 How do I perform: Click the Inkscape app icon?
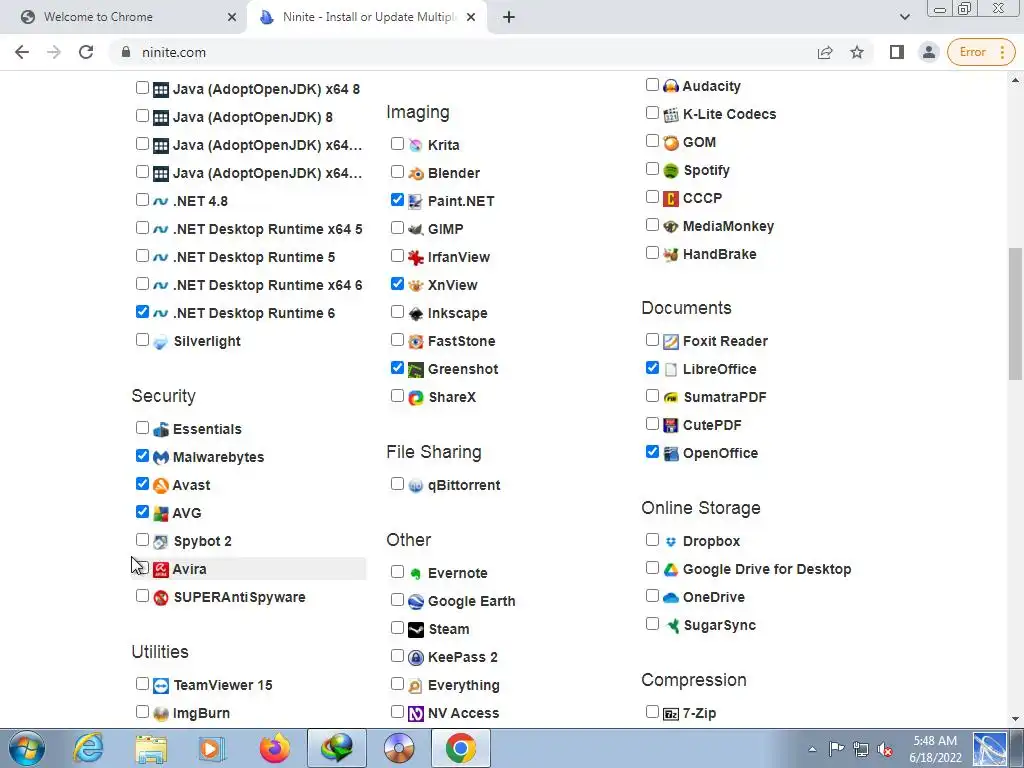click(416, 313)
